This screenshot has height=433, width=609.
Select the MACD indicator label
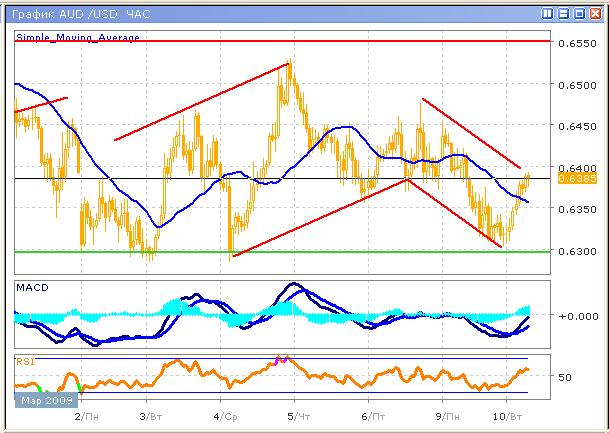coord(33,288)
